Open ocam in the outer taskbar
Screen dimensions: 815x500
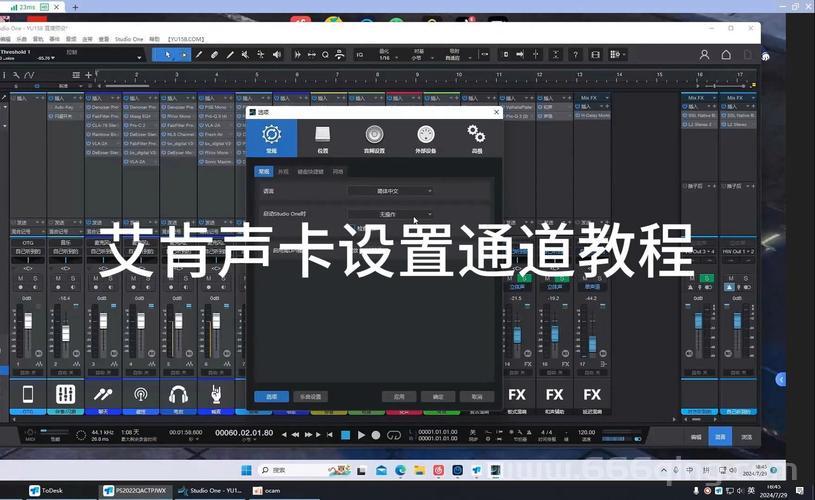(x=267, y=490)
